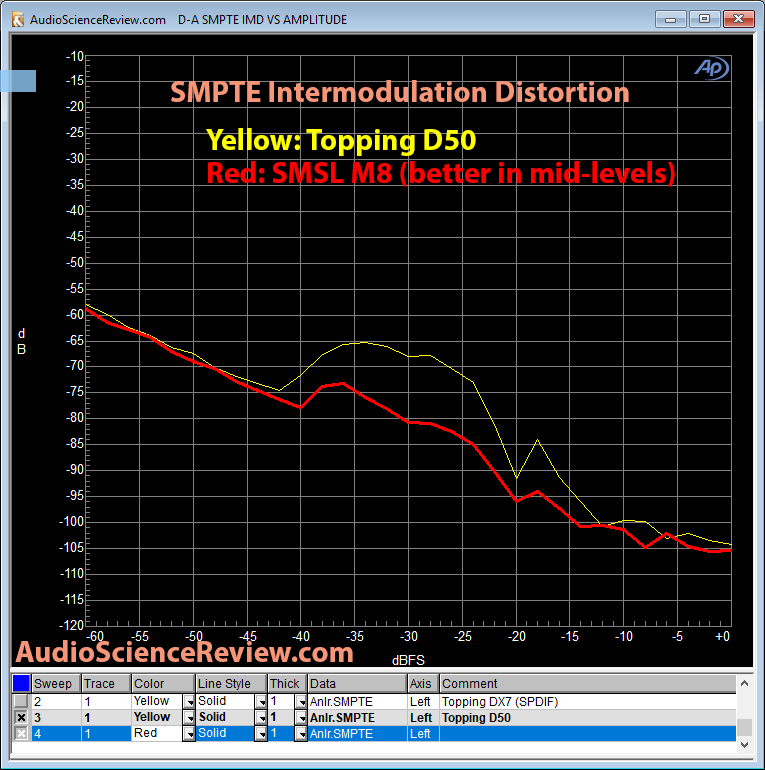
Task: Open the Color dropdown for Sweep 4
Action: click(189, 734)
